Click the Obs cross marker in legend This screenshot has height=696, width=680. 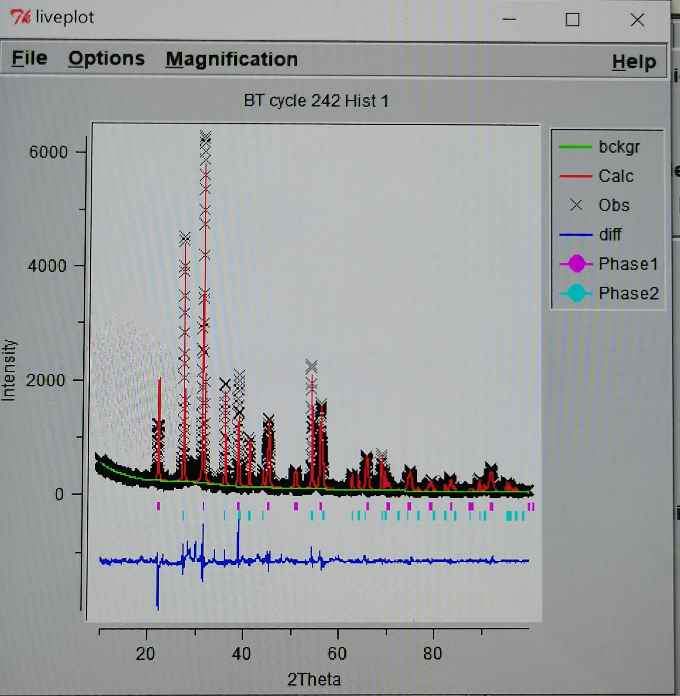[x=573, y=205]
